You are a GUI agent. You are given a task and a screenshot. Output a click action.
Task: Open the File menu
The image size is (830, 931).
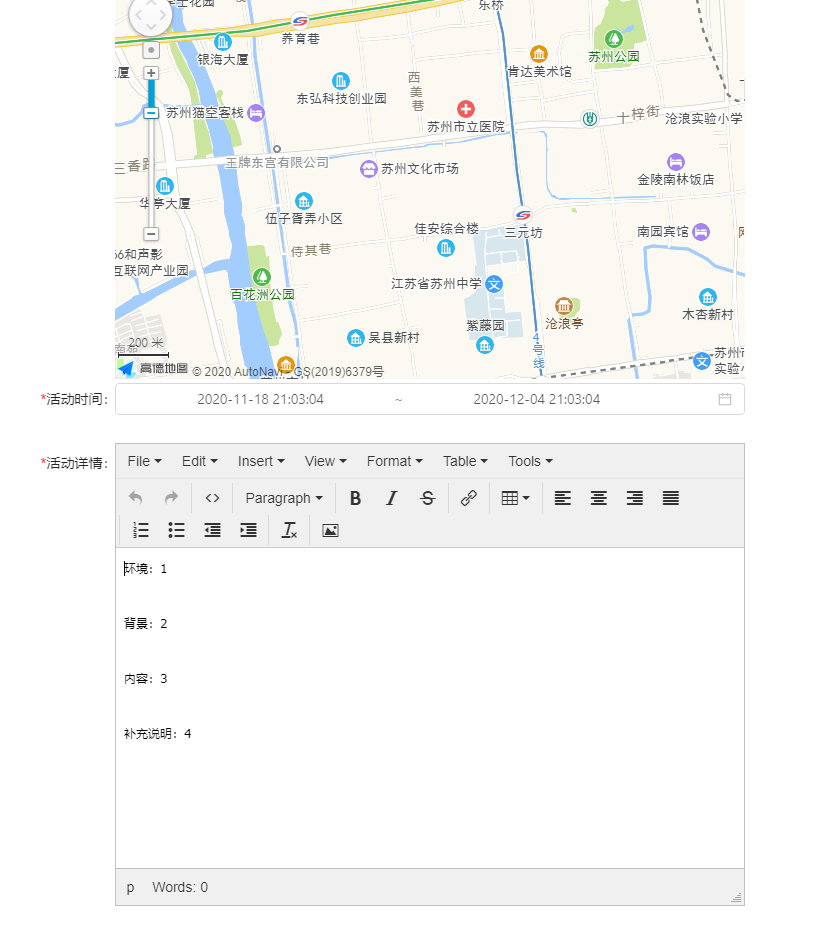(x=144, y=461)
